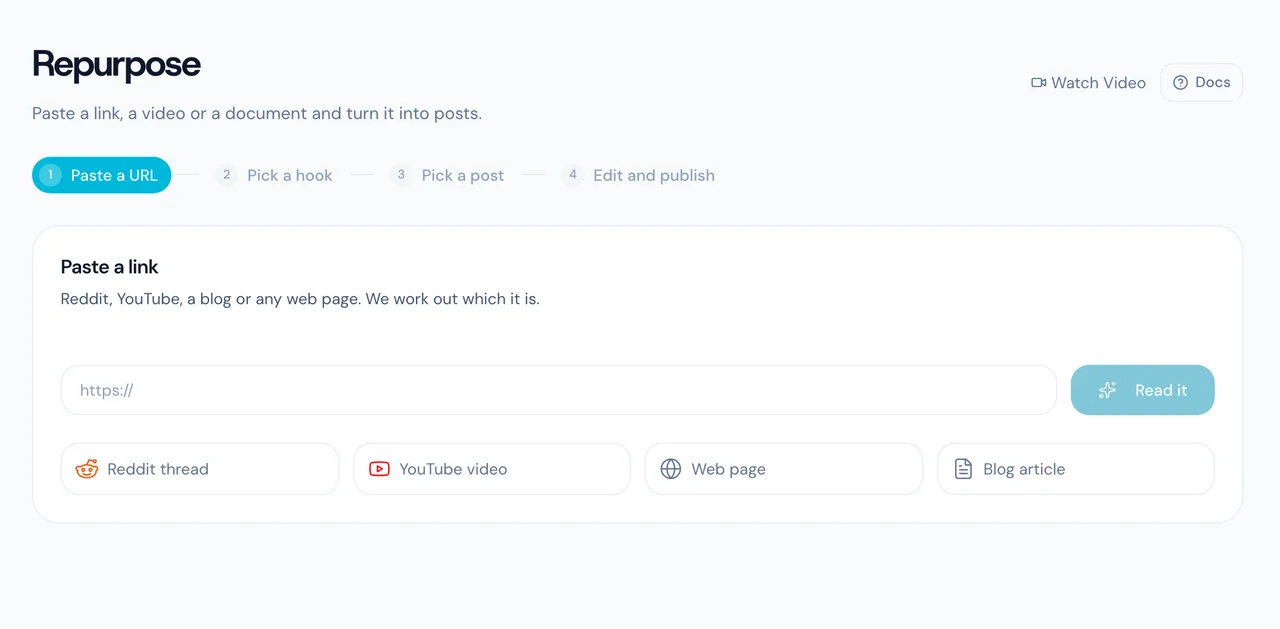Screen dimensions: 1280x629
Task: Select step 1 Paste a URL
Action: pyautogui.click(x=102, y=175)
